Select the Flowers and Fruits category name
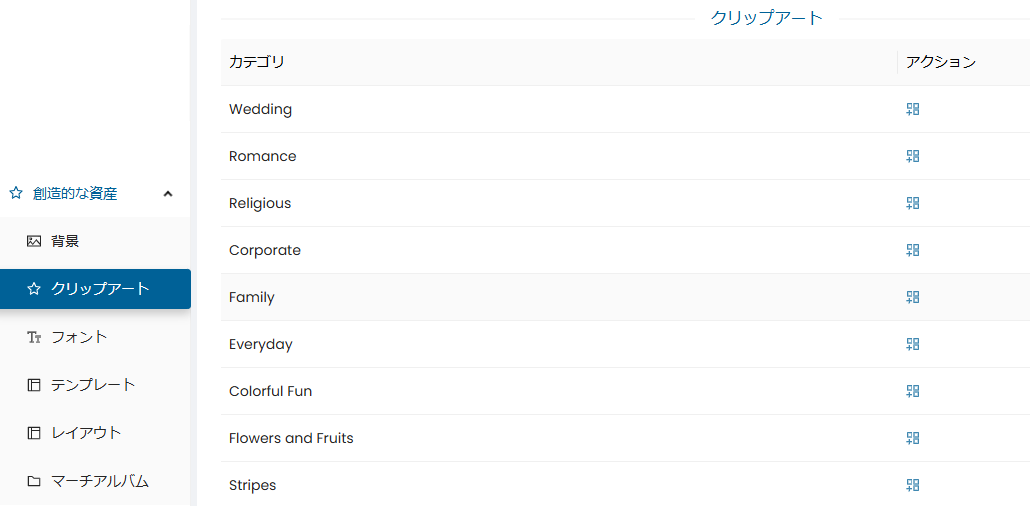The height and width of the screenshot is (506, 1030). click(x=291, y=438)
